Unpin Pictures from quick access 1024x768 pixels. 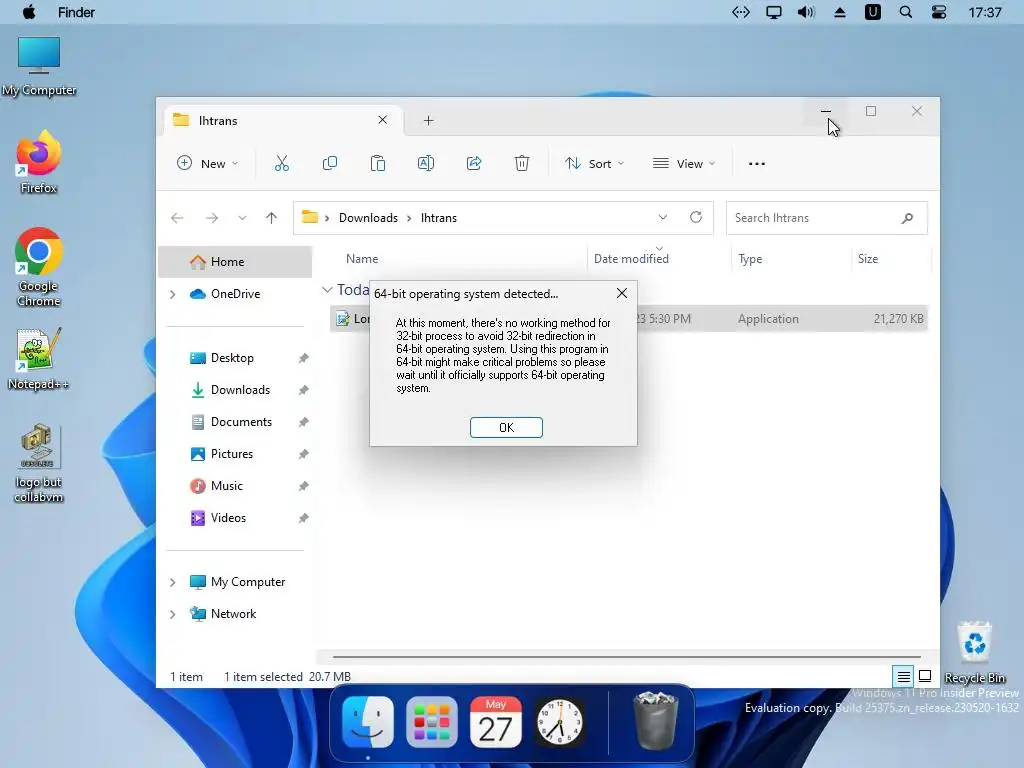(x=303, y=455)
